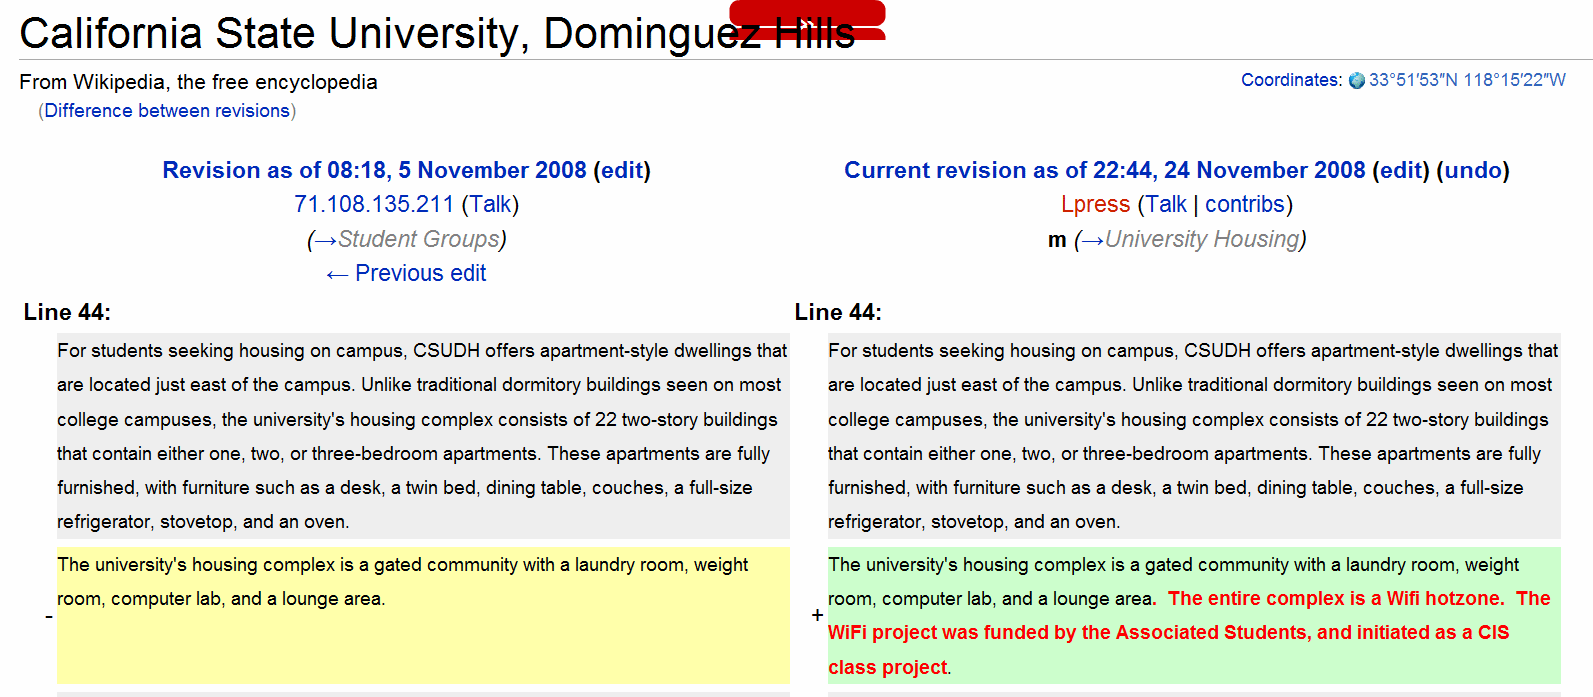Open Lpress Talk page
Viewport: 1593px width, 697px height.
1166,204
